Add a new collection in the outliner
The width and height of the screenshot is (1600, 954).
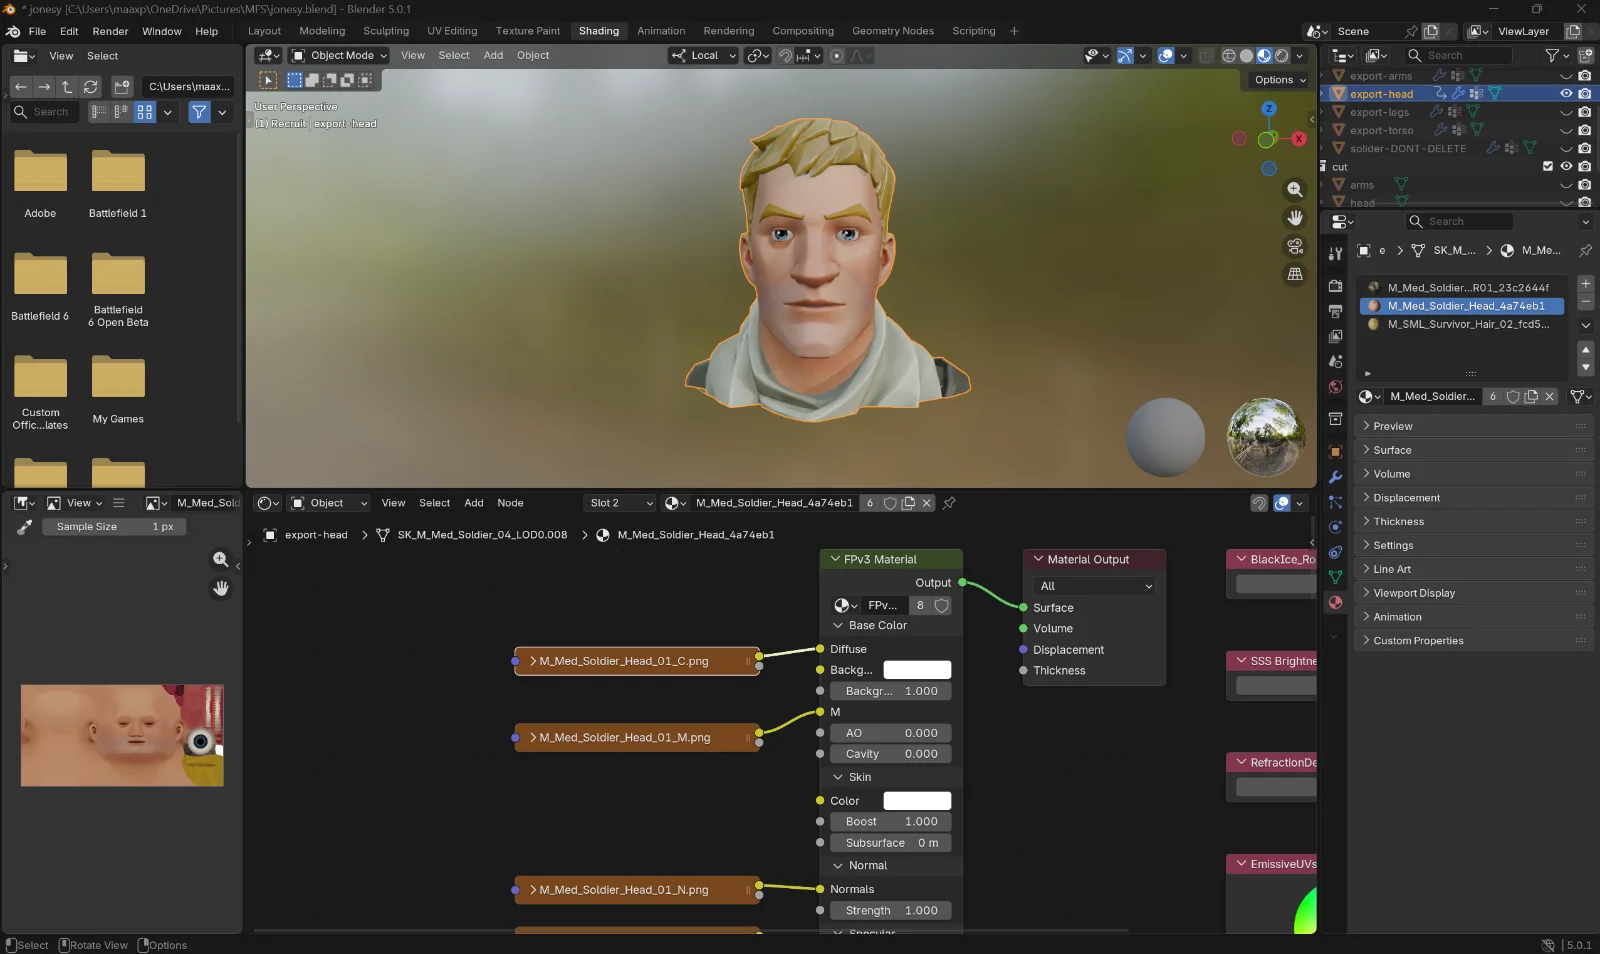(x=1586, y=56)
